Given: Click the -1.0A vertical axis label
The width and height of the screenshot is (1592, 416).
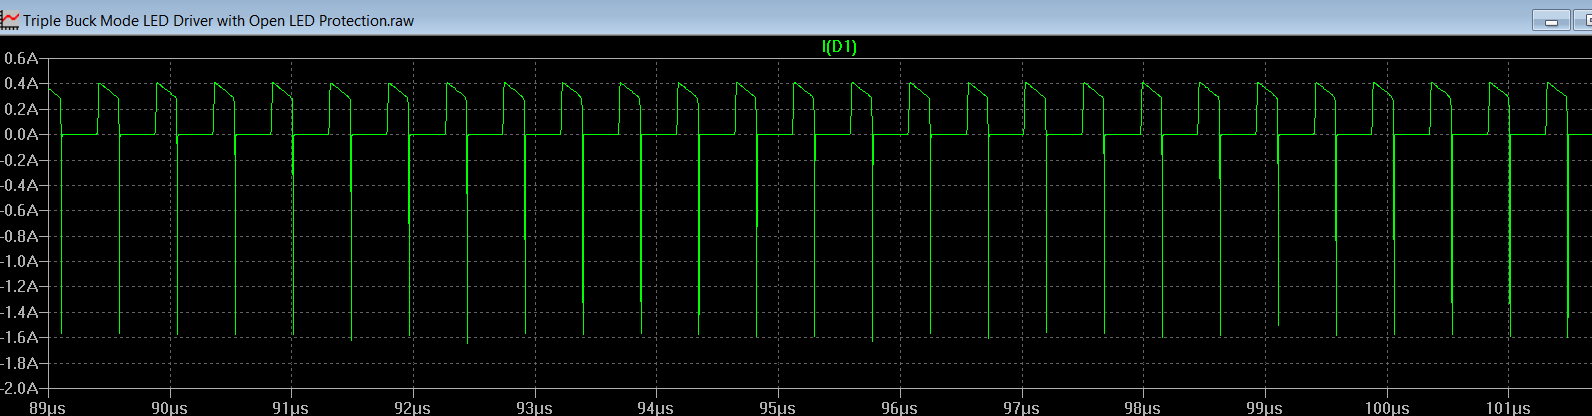Looking at the screenshot, I should 19,261.
